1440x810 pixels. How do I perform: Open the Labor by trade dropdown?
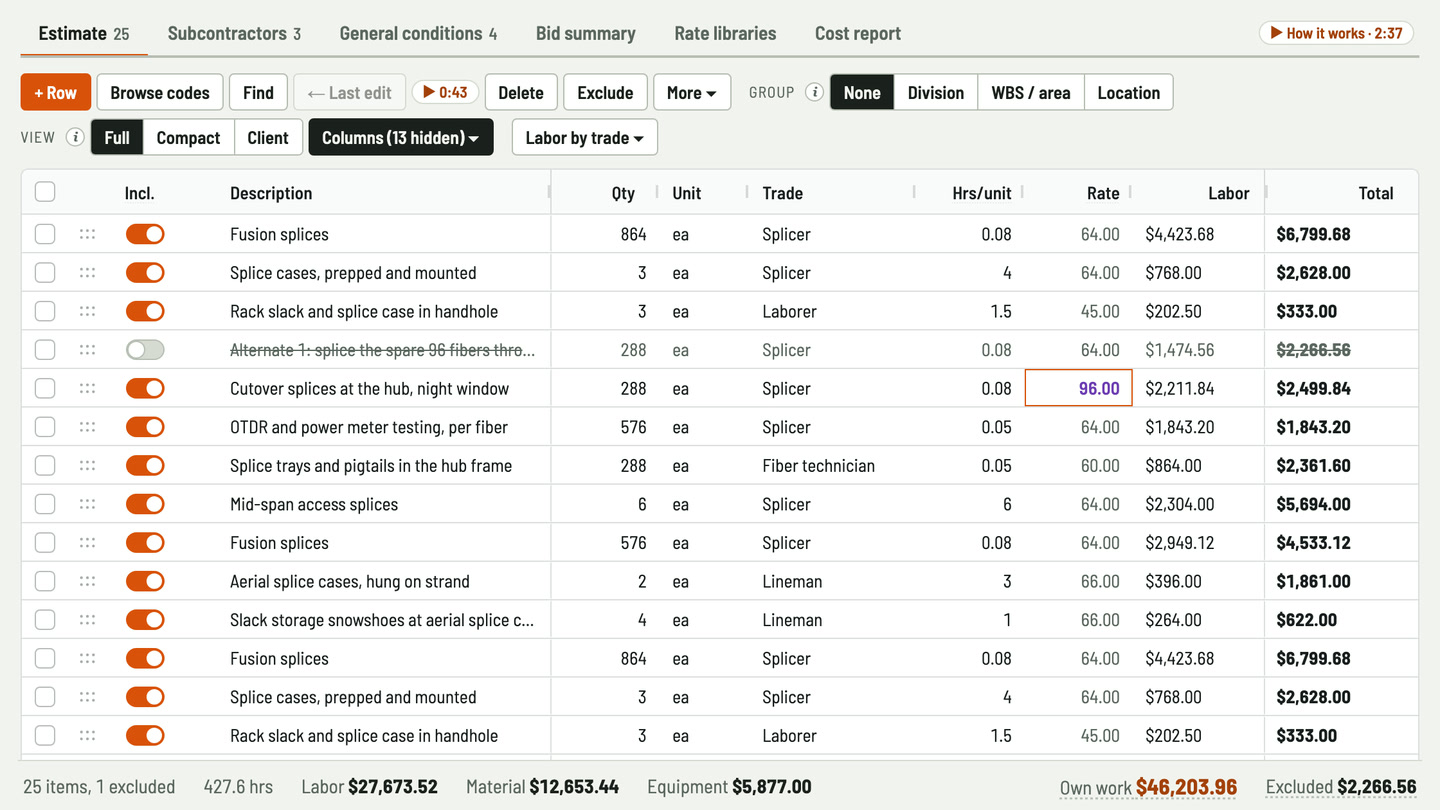pyautogui.click(x=585, y=137)
